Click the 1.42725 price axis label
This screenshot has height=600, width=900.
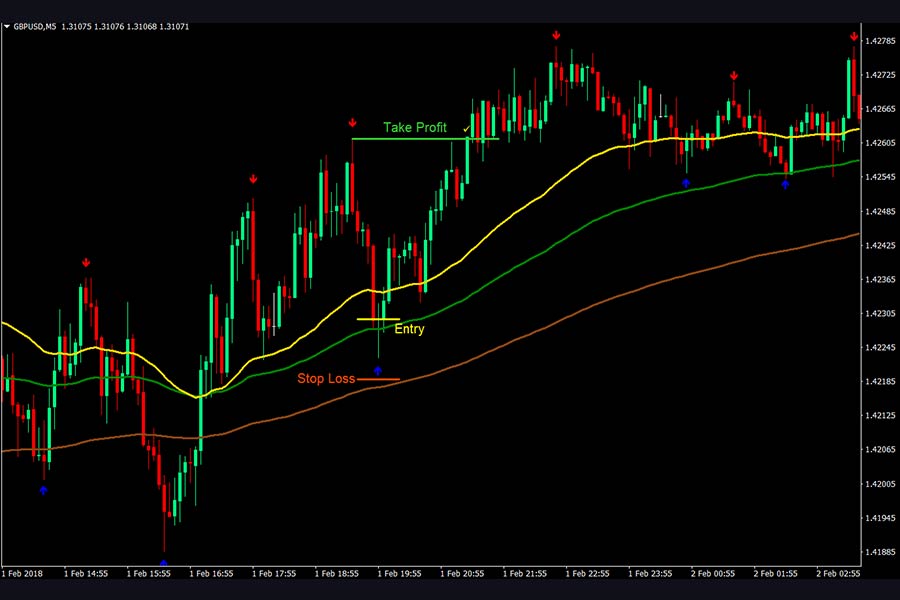880,75
